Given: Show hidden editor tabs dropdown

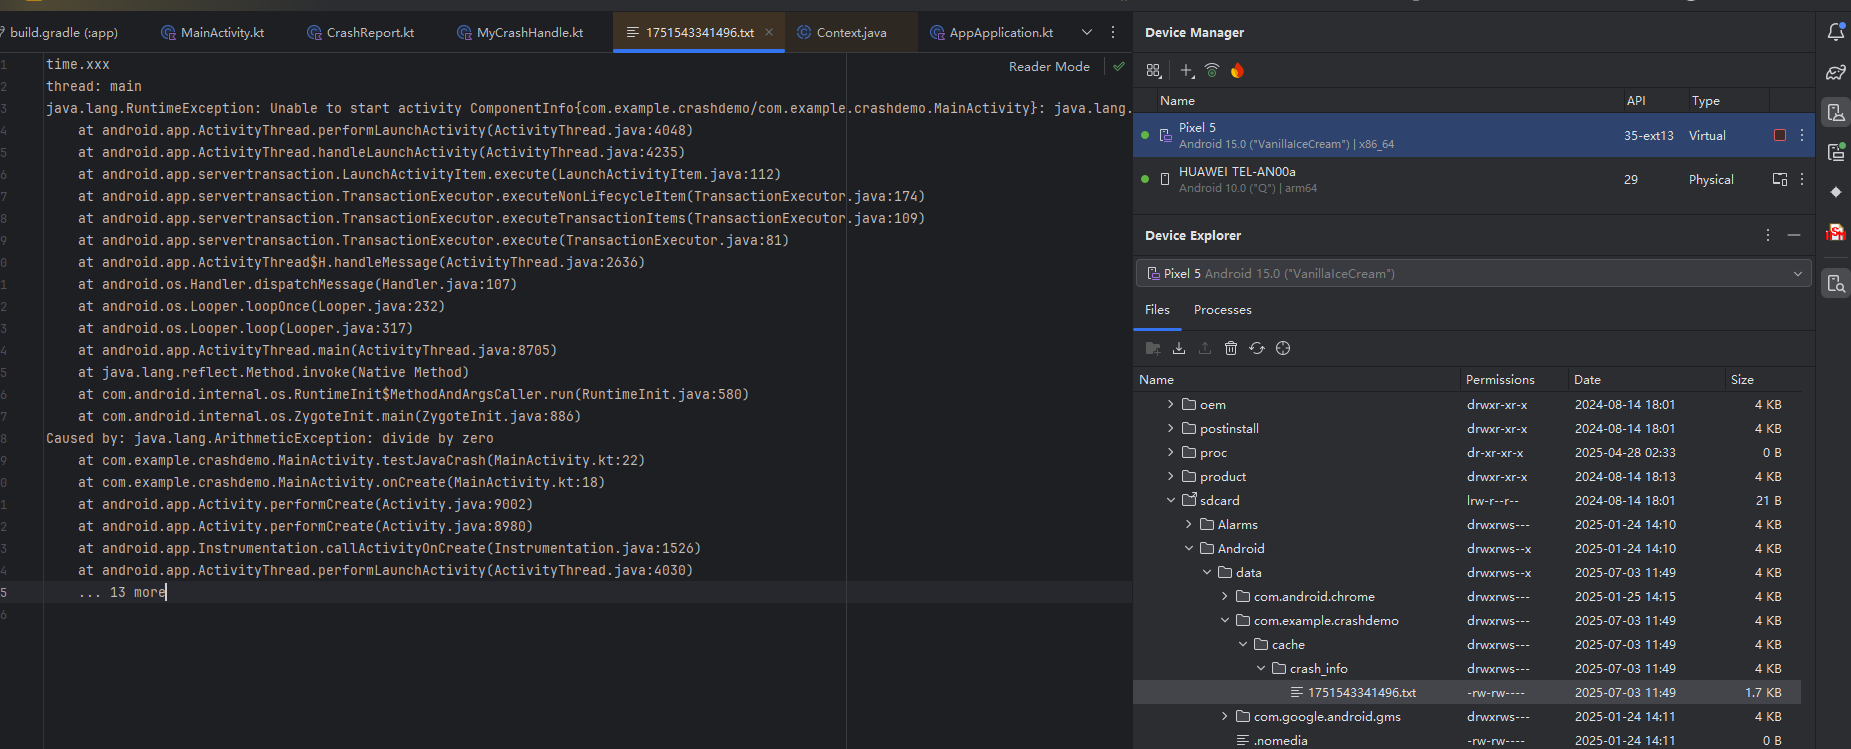Looking at the screenshot, I should point(1087,32).
